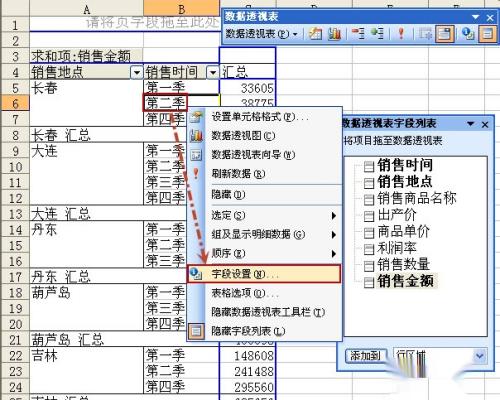Select column A header
The width and height of the screenshot is (500, 400).
tap(86, 8)
